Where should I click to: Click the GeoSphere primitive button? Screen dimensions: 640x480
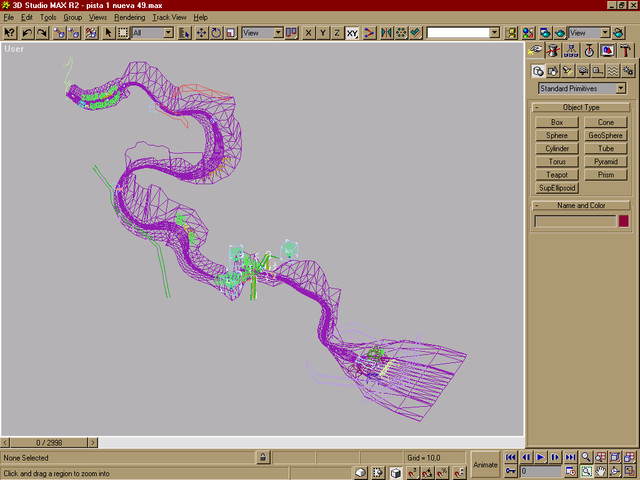coord(606,135)
